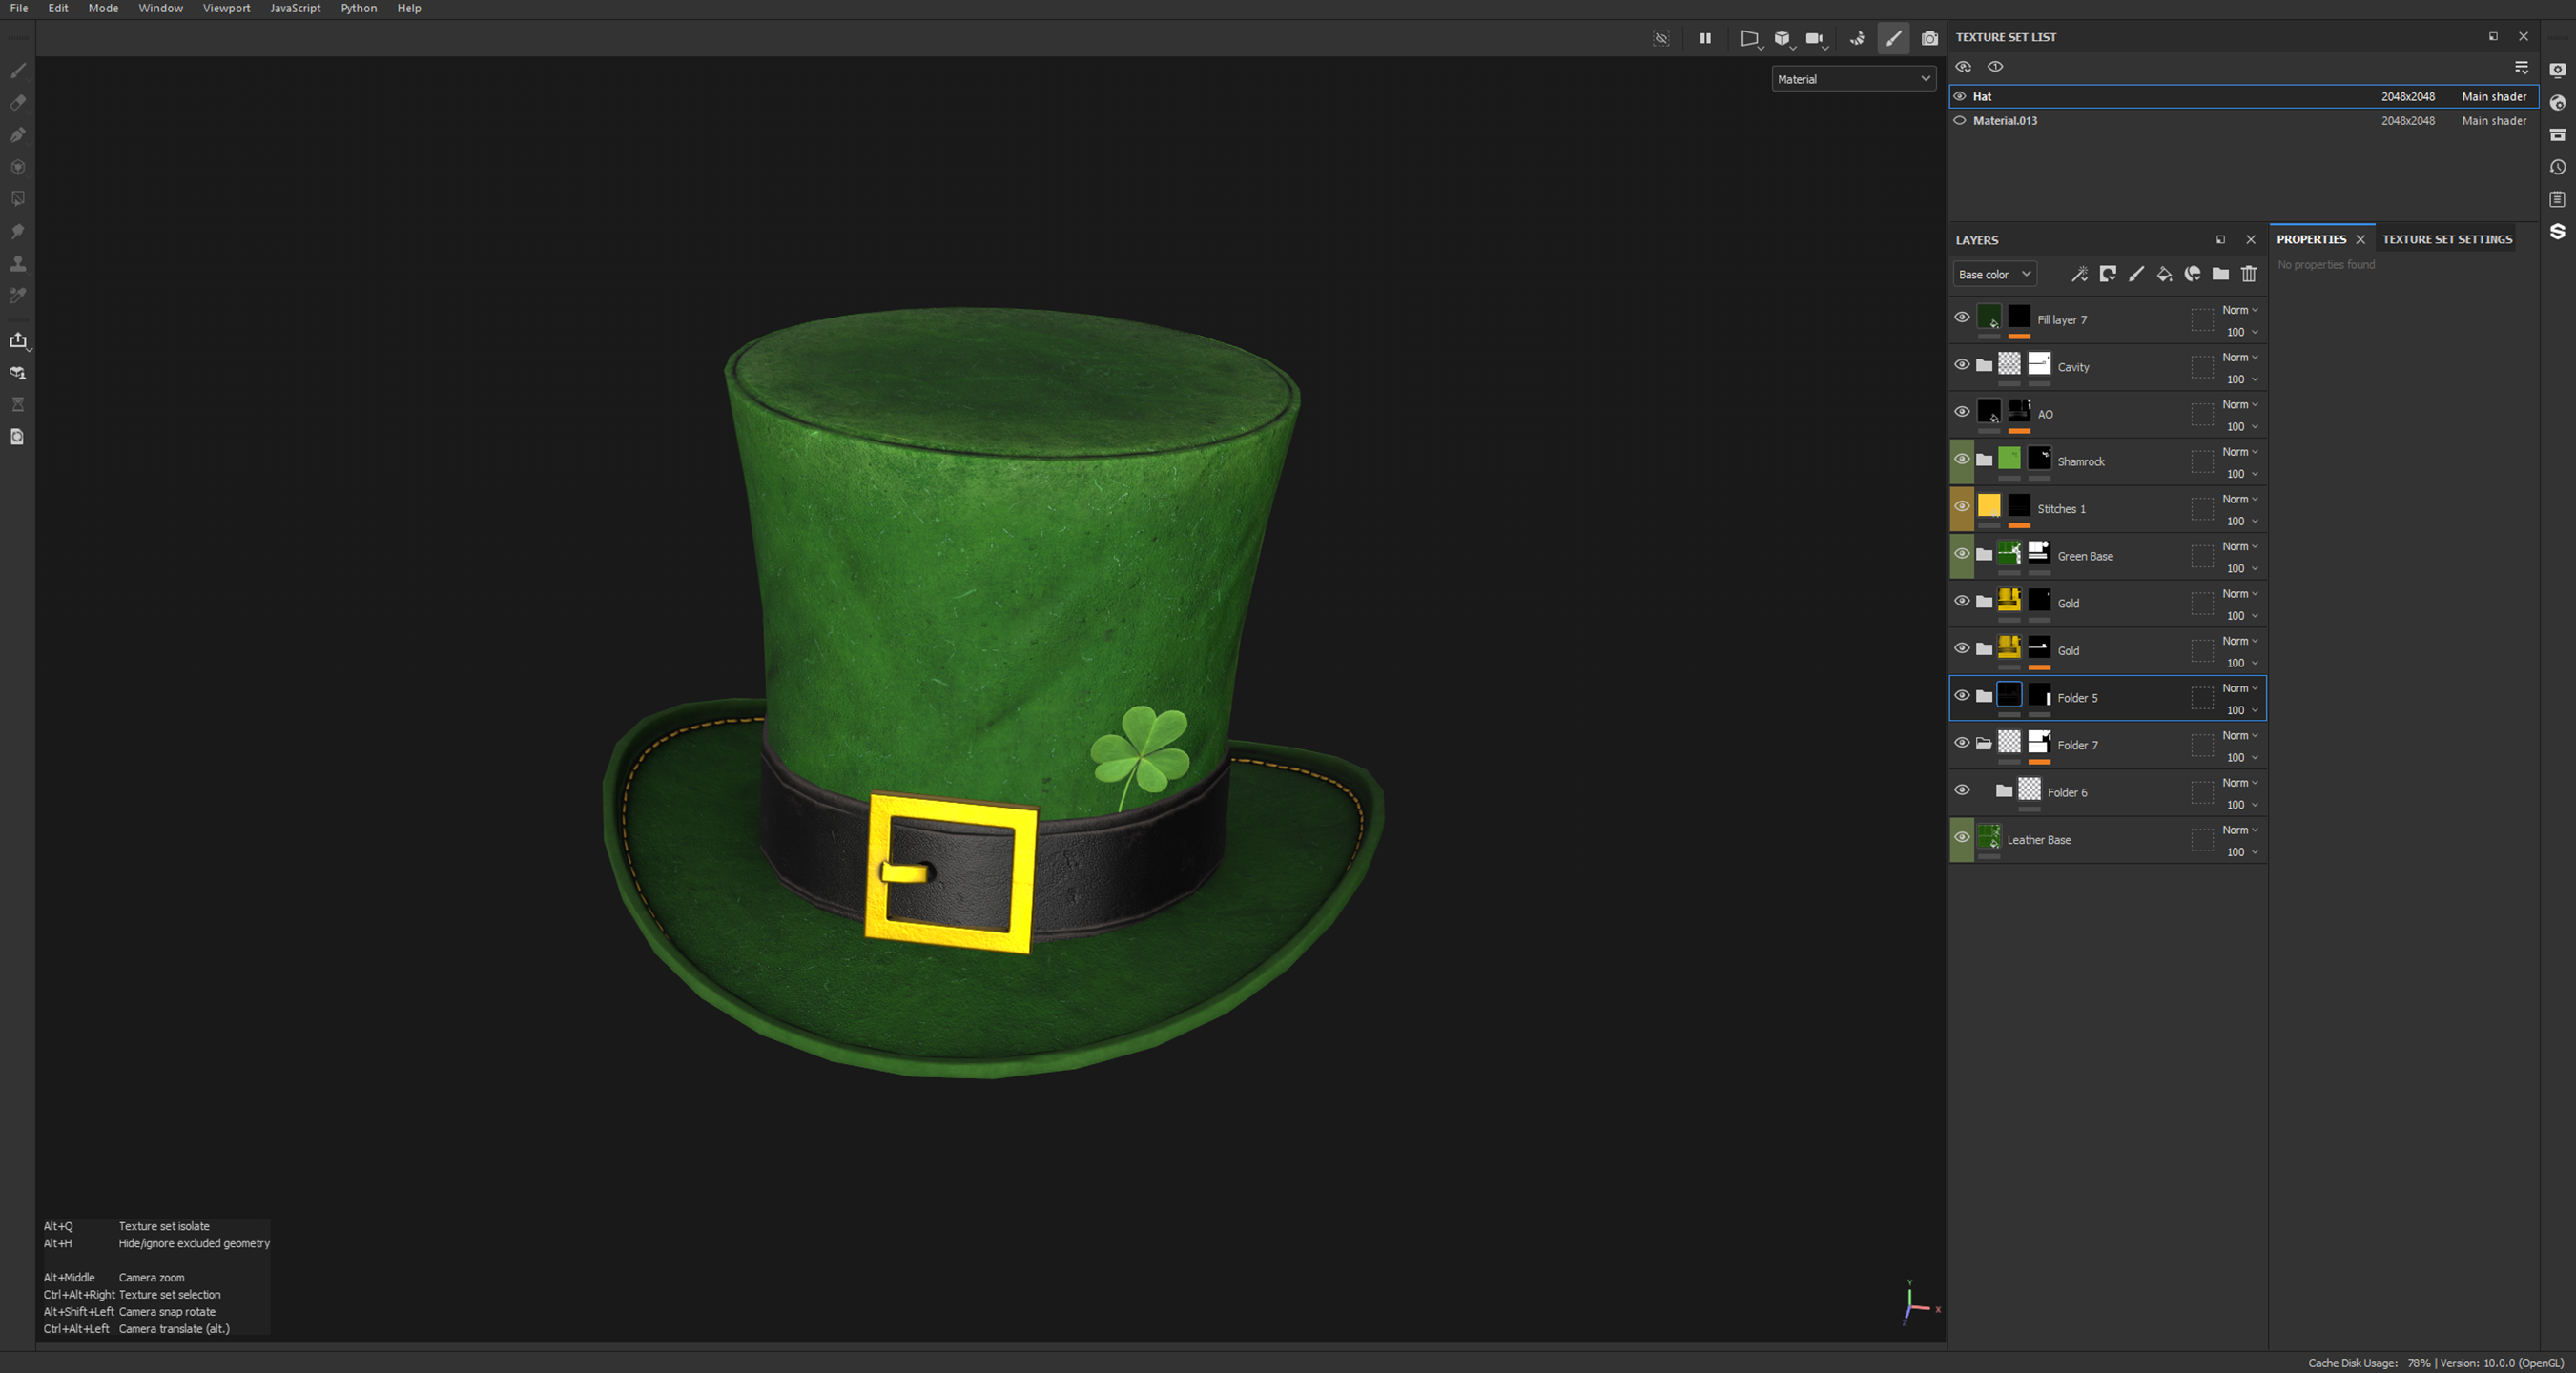The width and height of the screenshot is (2576, 1373).
Task: Click the Stitches 1 yellow color thumbnail
Action: [x=1989, y=506]
